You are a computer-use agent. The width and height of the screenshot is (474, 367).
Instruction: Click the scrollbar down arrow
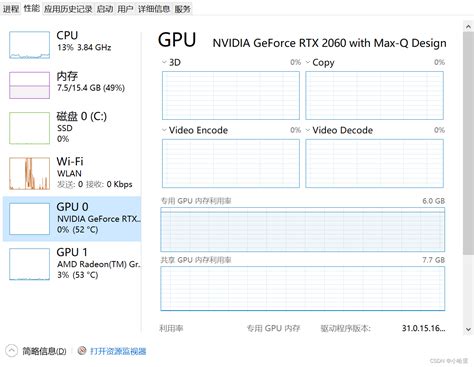click(468, 329)
